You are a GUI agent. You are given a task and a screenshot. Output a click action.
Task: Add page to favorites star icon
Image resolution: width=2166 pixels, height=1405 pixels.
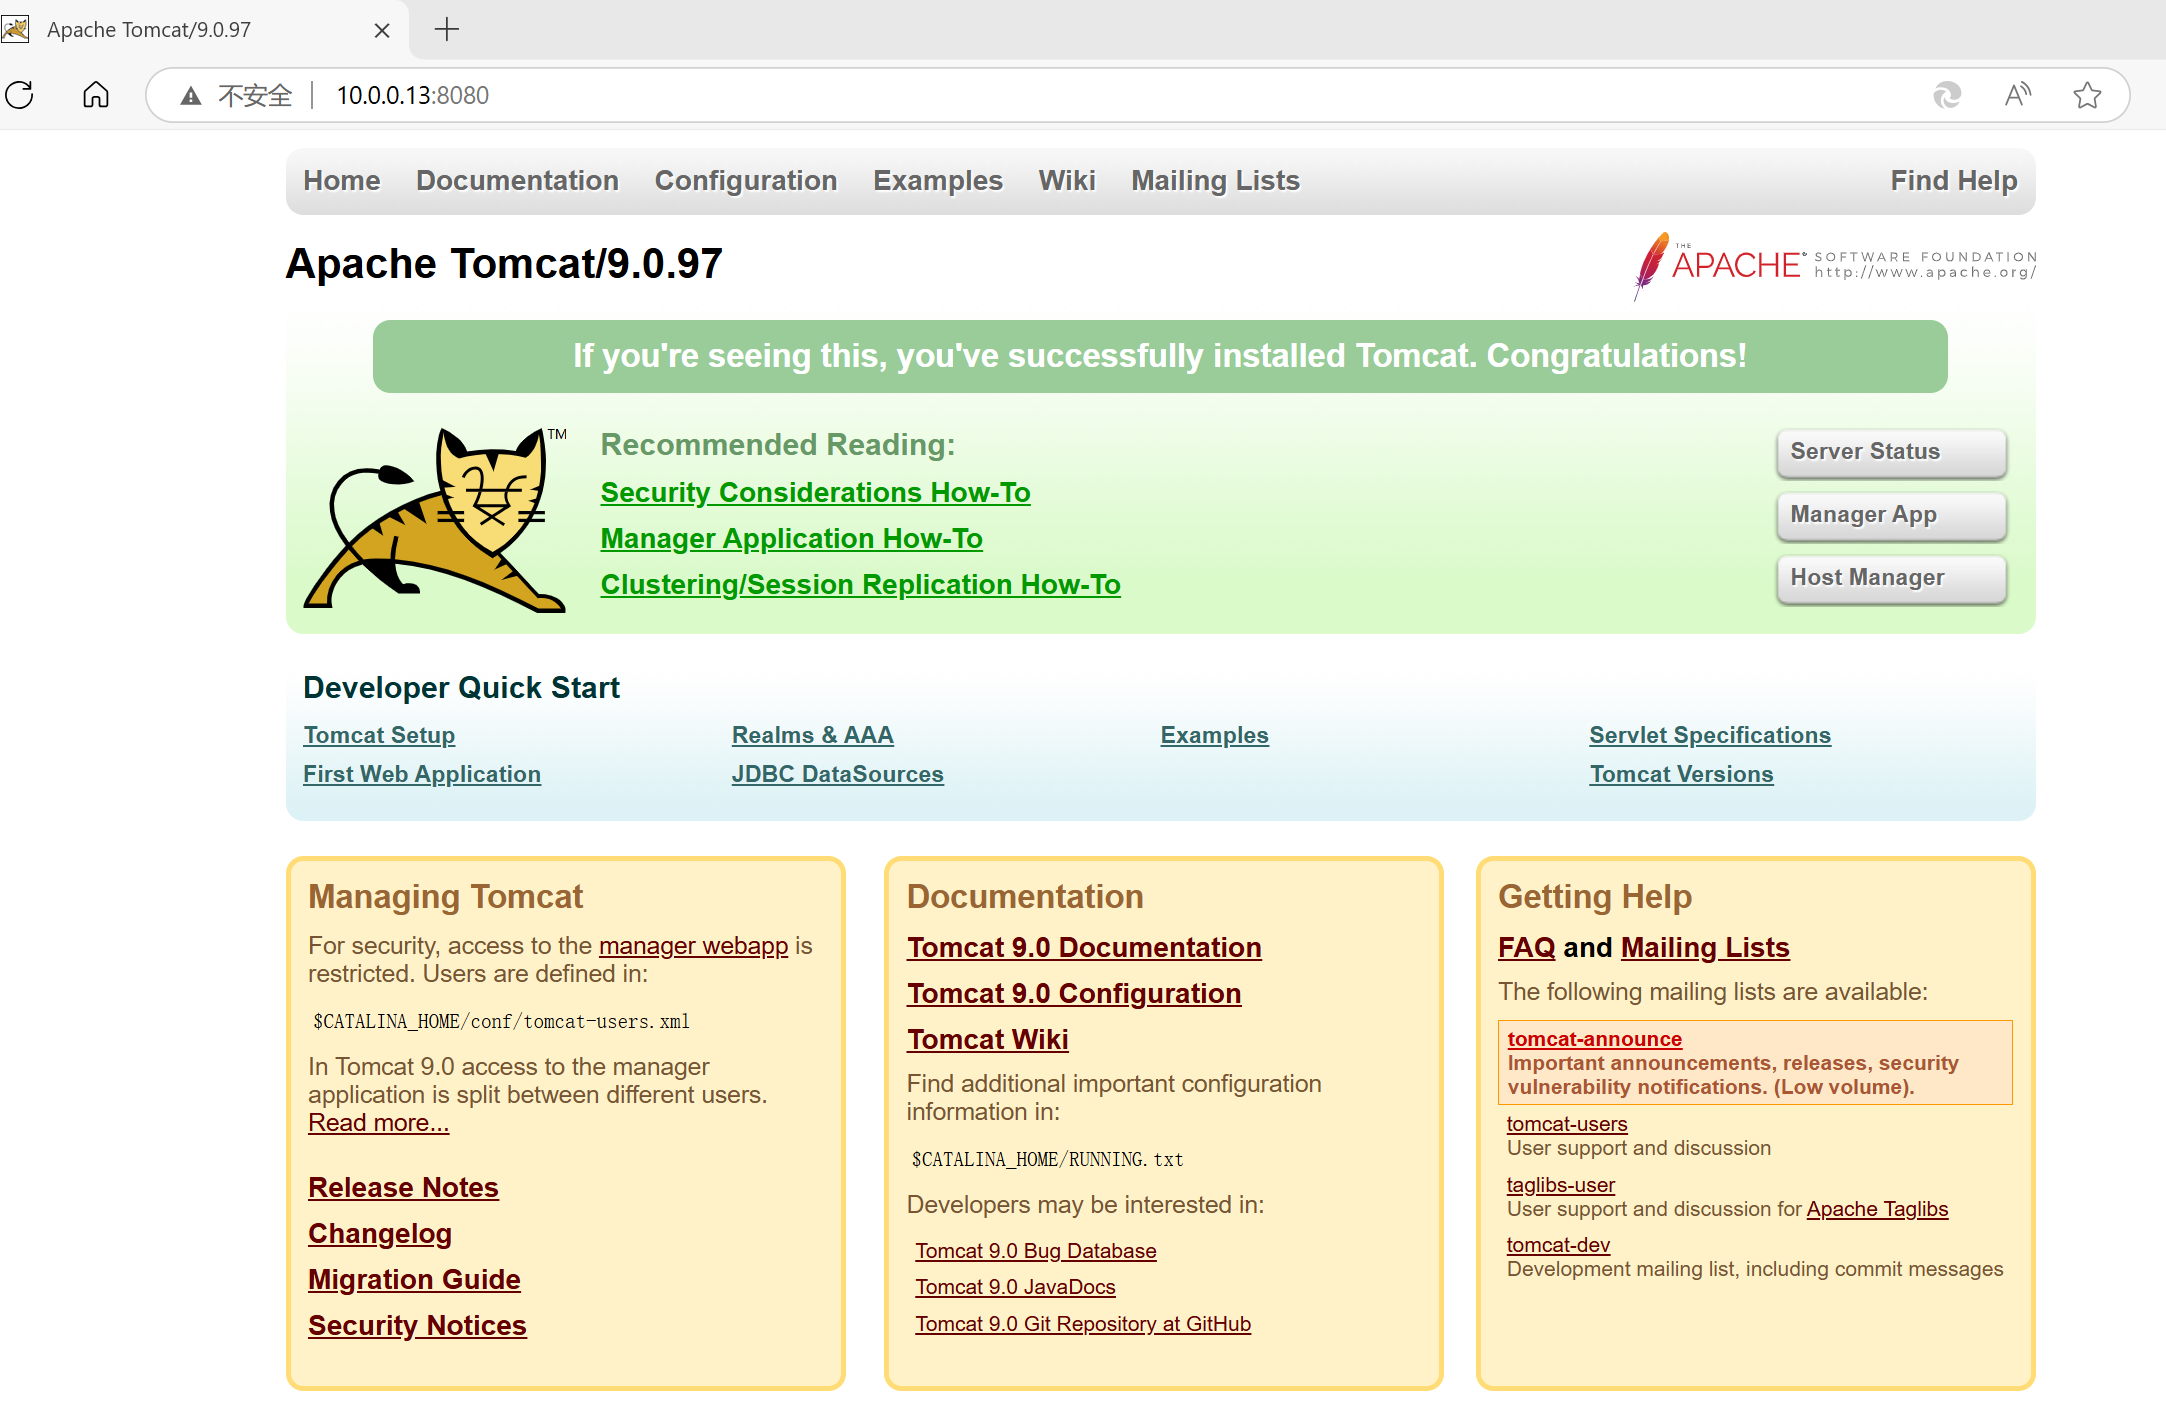tap(2087, 95)
